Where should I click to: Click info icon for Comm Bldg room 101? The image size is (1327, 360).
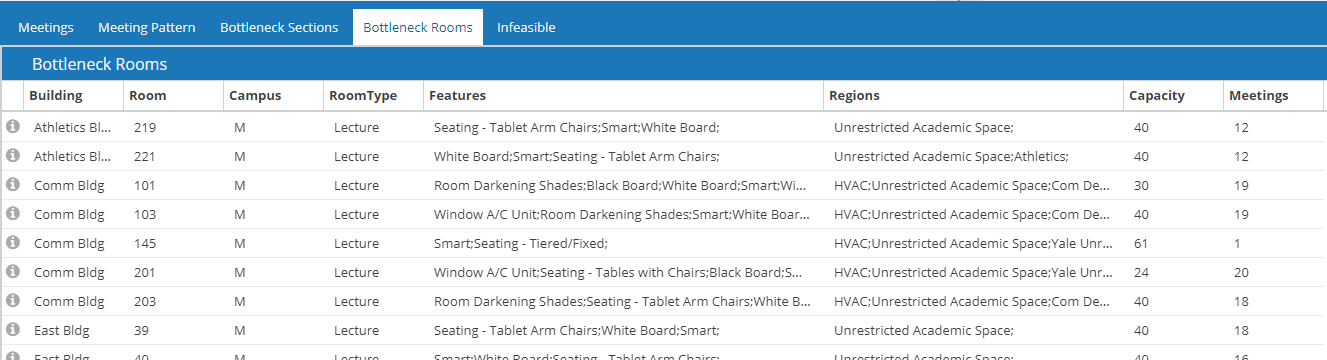(x=13, y=185)
